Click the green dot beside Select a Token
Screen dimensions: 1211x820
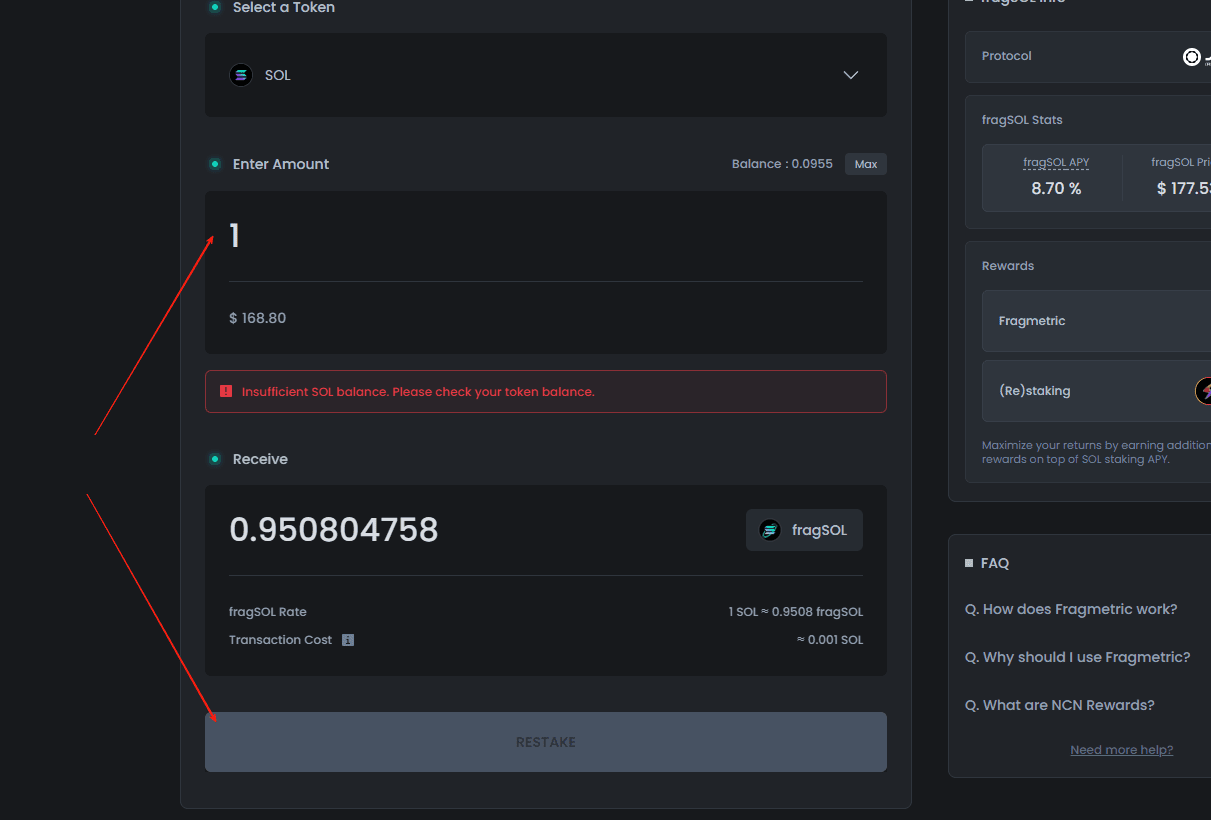coord(215,7)
